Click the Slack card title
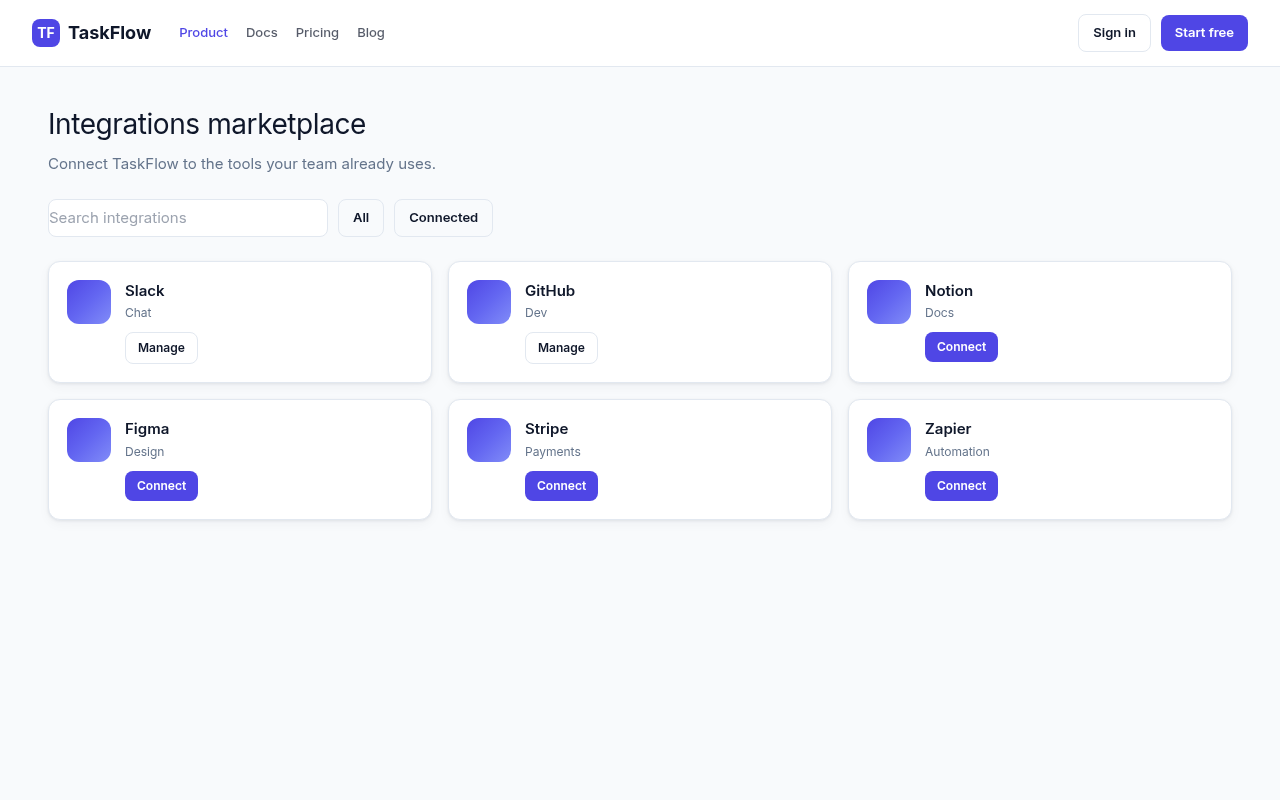 coord(145,291)
